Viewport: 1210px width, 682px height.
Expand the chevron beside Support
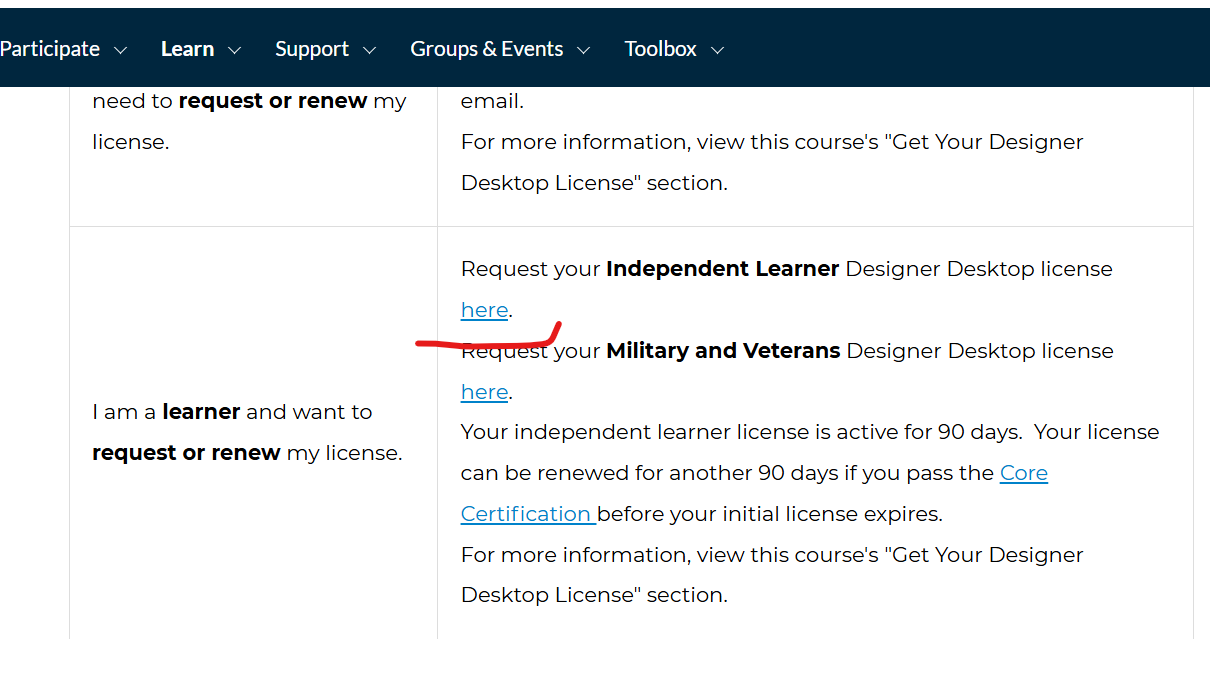click(370, 50)
